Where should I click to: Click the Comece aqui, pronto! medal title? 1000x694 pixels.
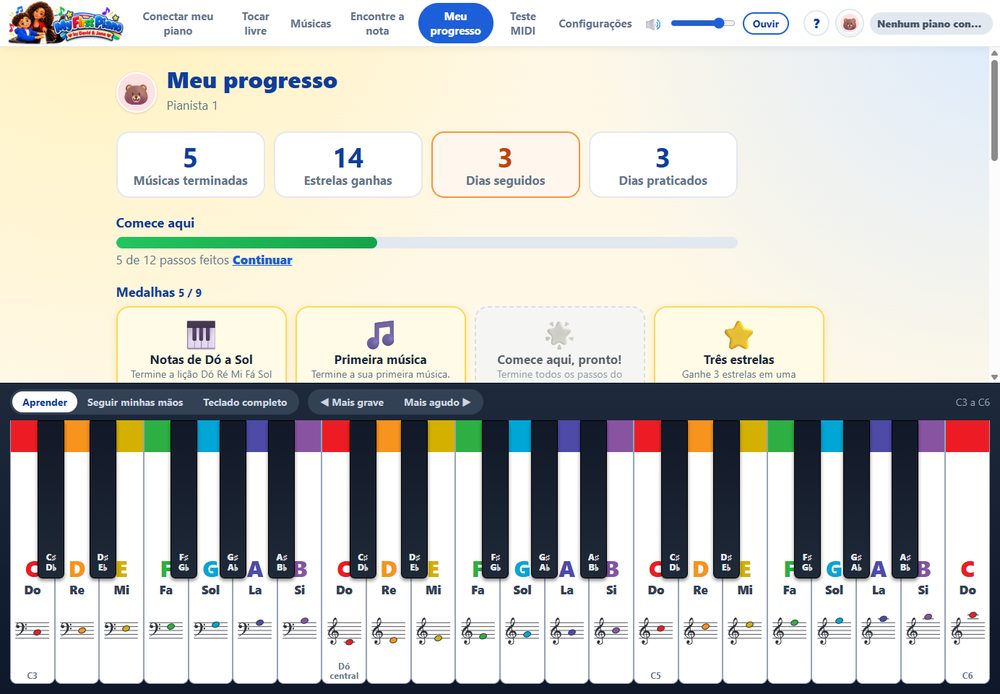pos(559,360)
